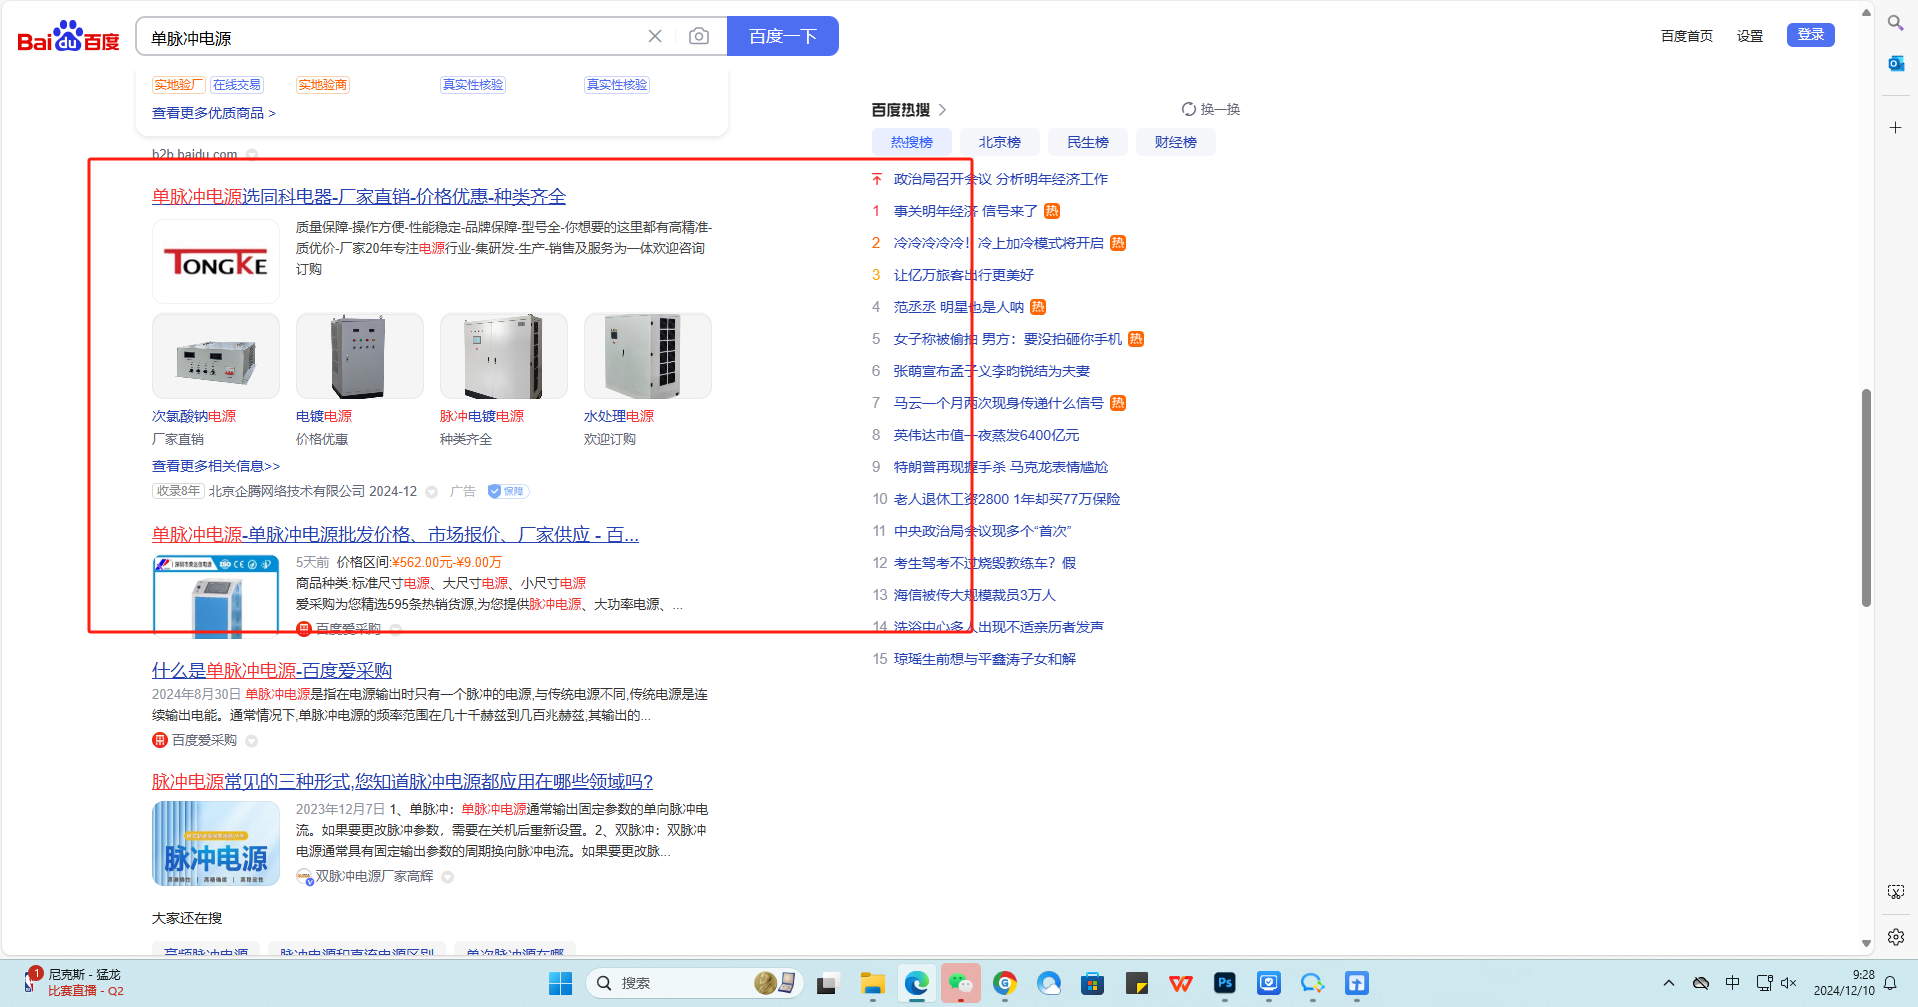Open WeChat from the taskbar

(961, 984)
